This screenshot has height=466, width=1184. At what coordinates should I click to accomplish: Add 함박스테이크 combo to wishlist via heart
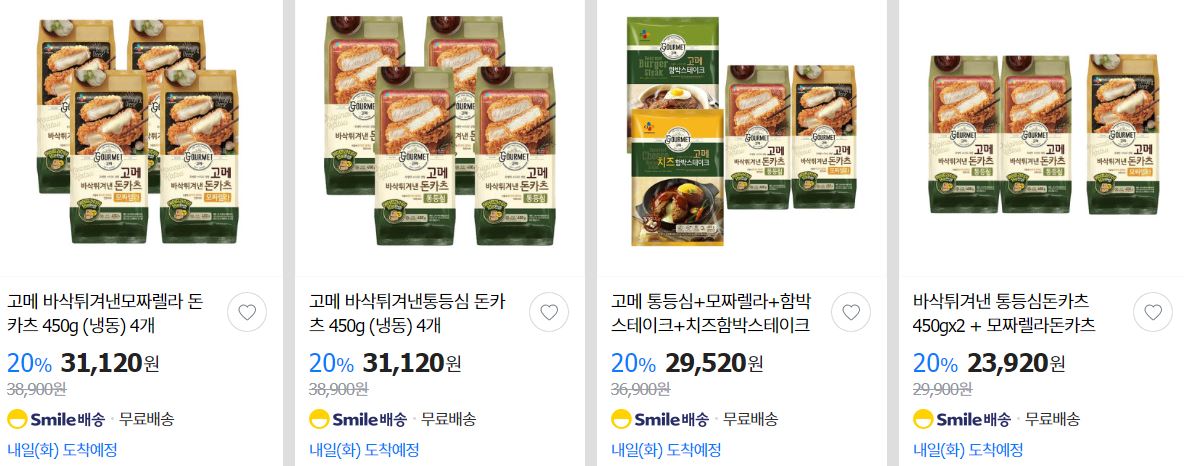tap(851, 312)
